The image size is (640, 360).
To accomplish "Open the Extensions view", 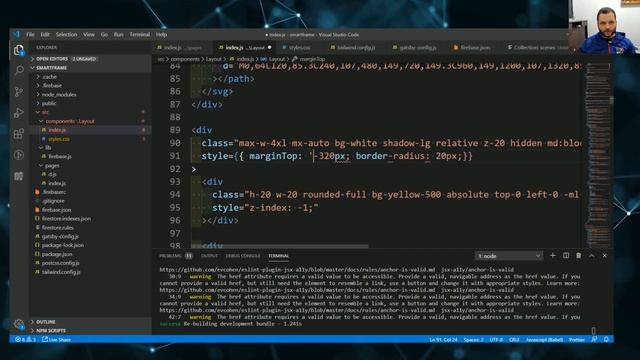I will [19, 134].
